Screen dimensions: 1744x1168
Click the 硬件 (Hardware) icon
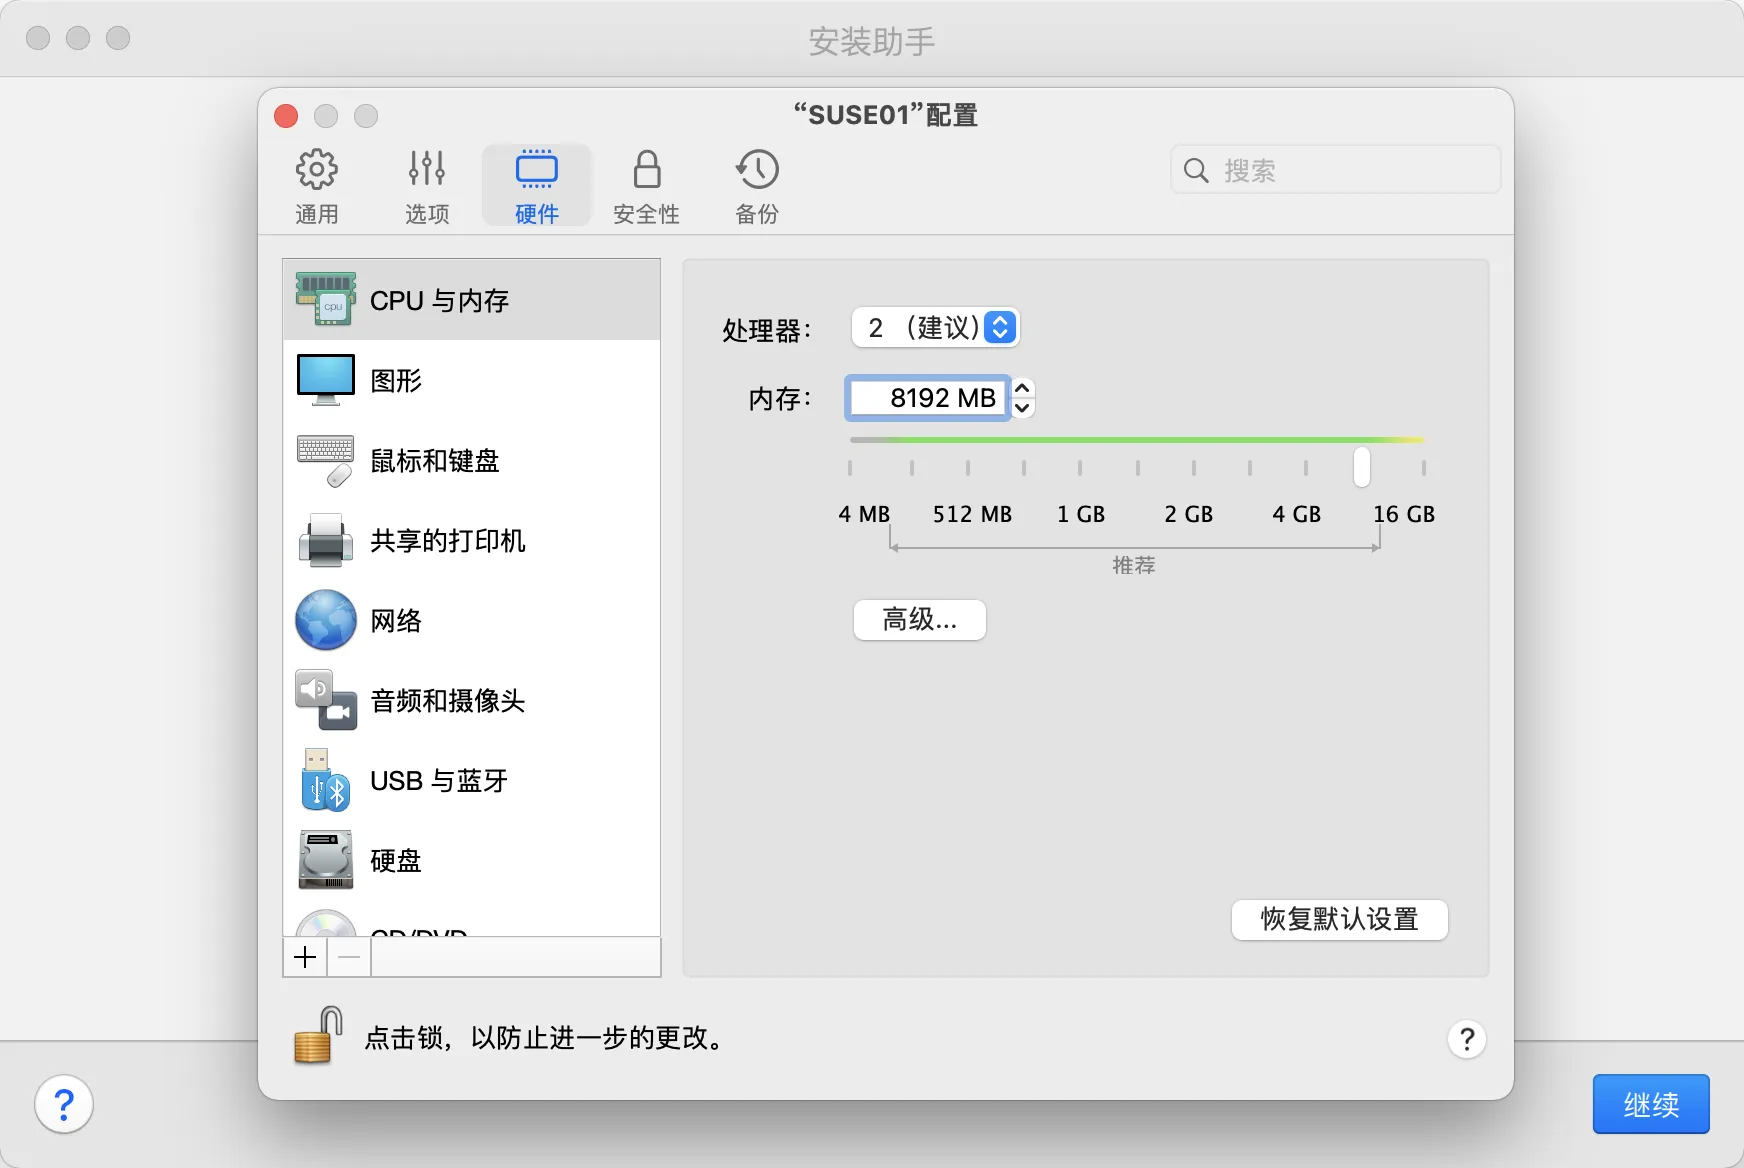coord(537,185)
